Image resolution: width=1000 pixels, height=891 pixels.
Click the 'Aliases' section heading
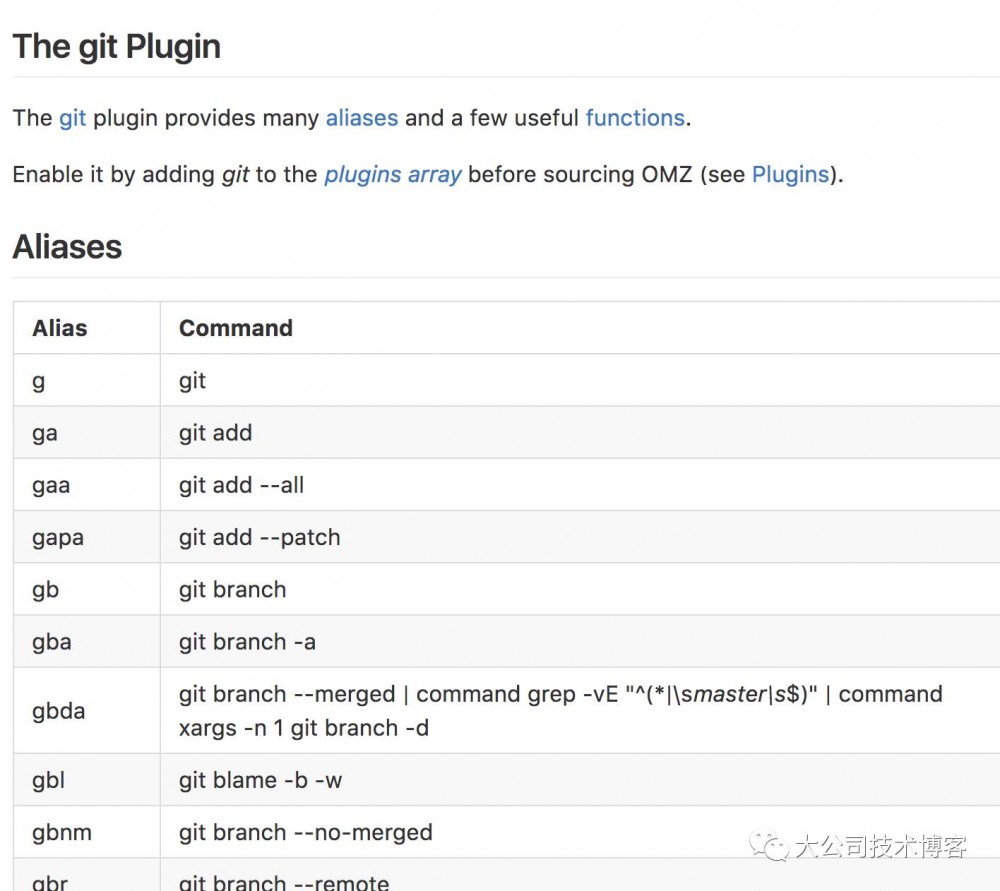(67, 247)
